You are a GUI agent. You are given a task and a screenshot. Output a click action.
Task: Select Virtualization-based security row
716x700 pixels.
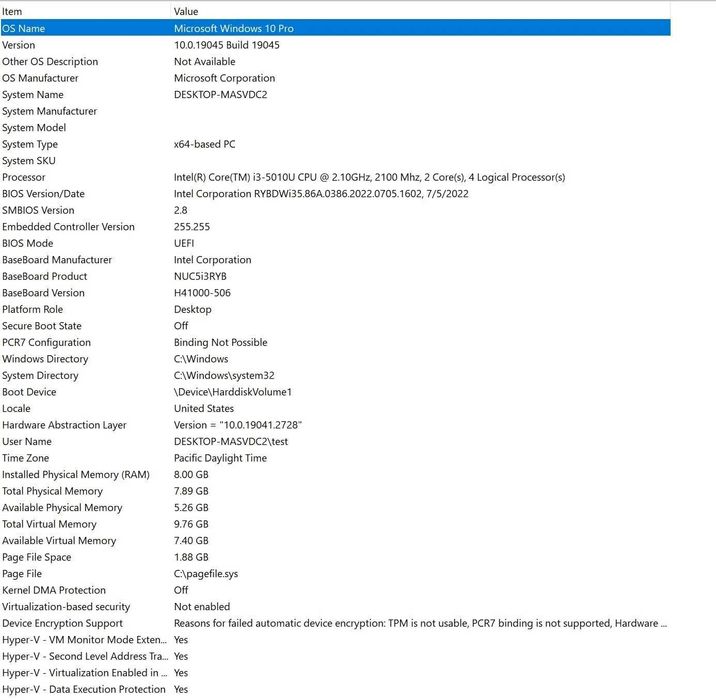point(336,606)
